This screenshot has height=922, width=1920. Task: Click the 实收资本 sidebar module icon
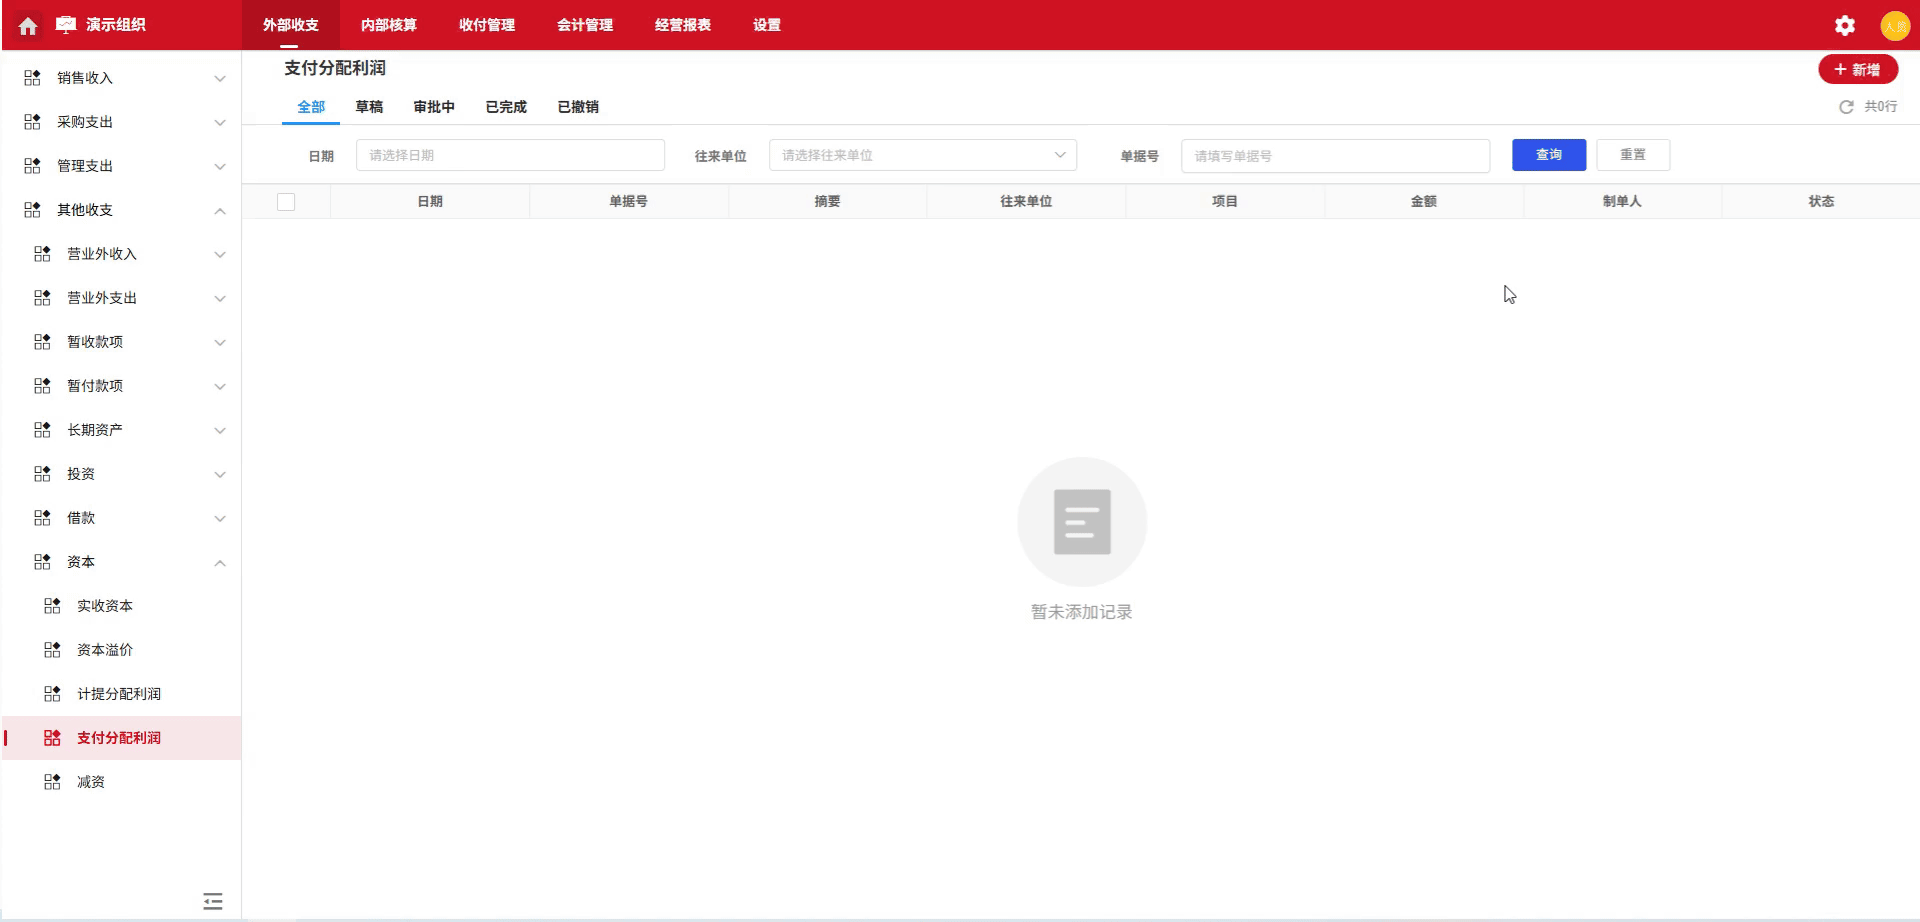pyautogui.click(x=51, y=605)
